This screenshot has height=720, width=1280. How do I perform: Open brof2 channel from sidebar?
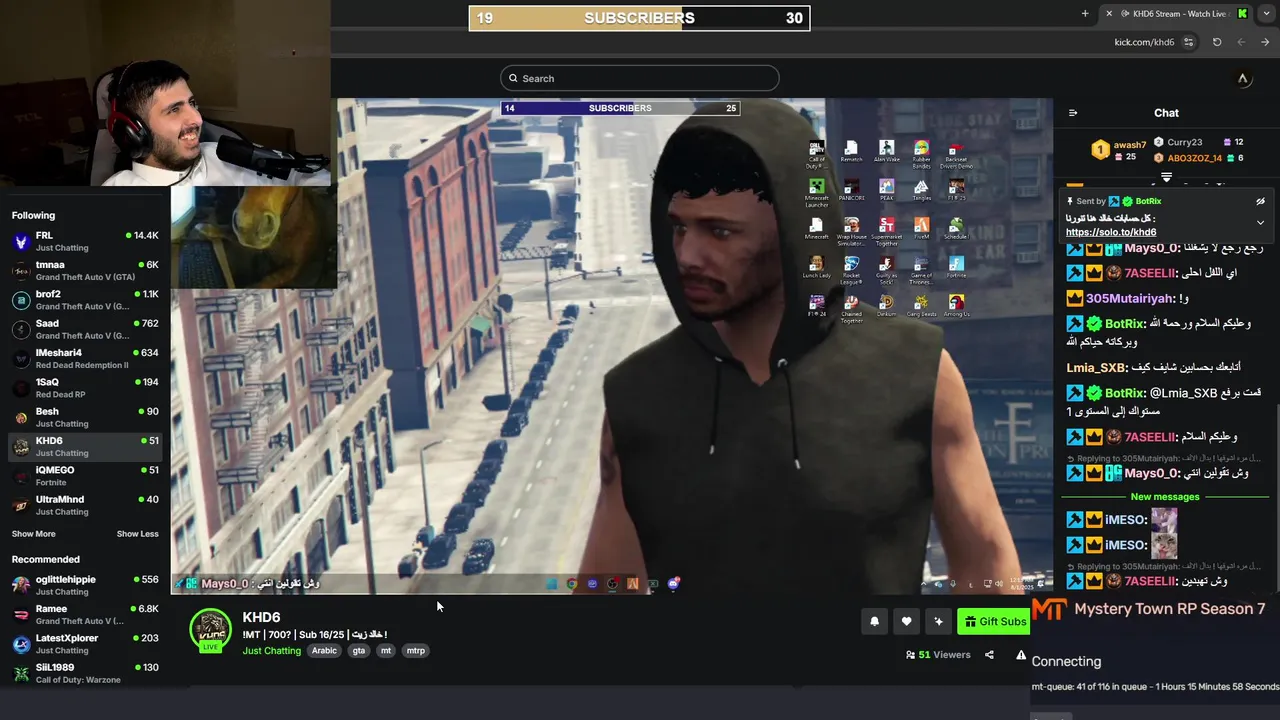tap(85, 300)
